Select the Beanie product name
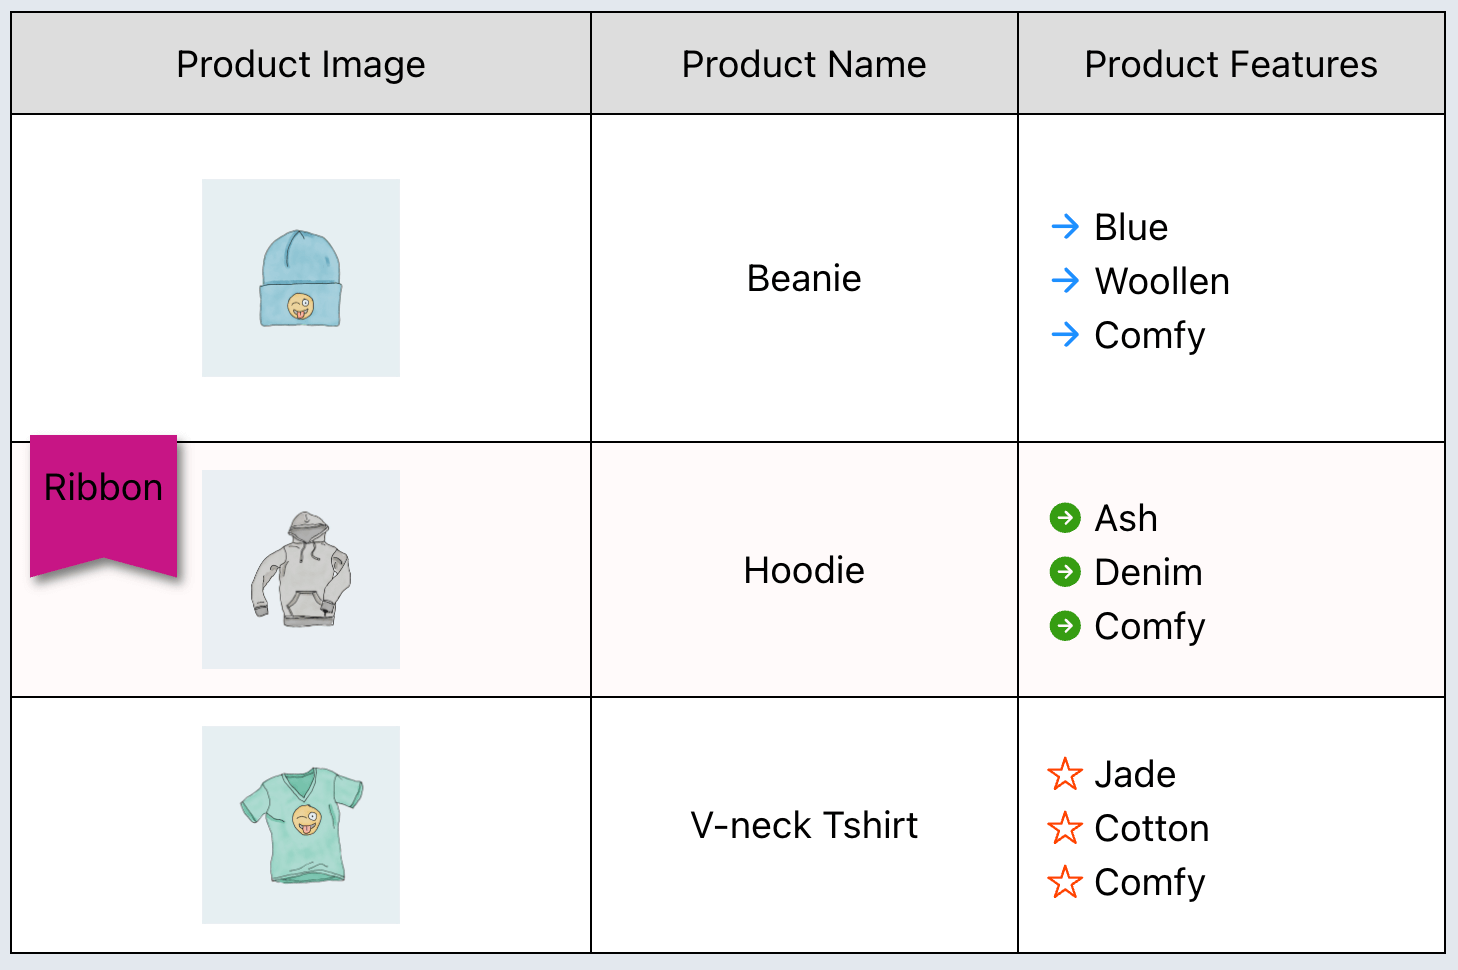The image size is (1458, 970). 804,278
